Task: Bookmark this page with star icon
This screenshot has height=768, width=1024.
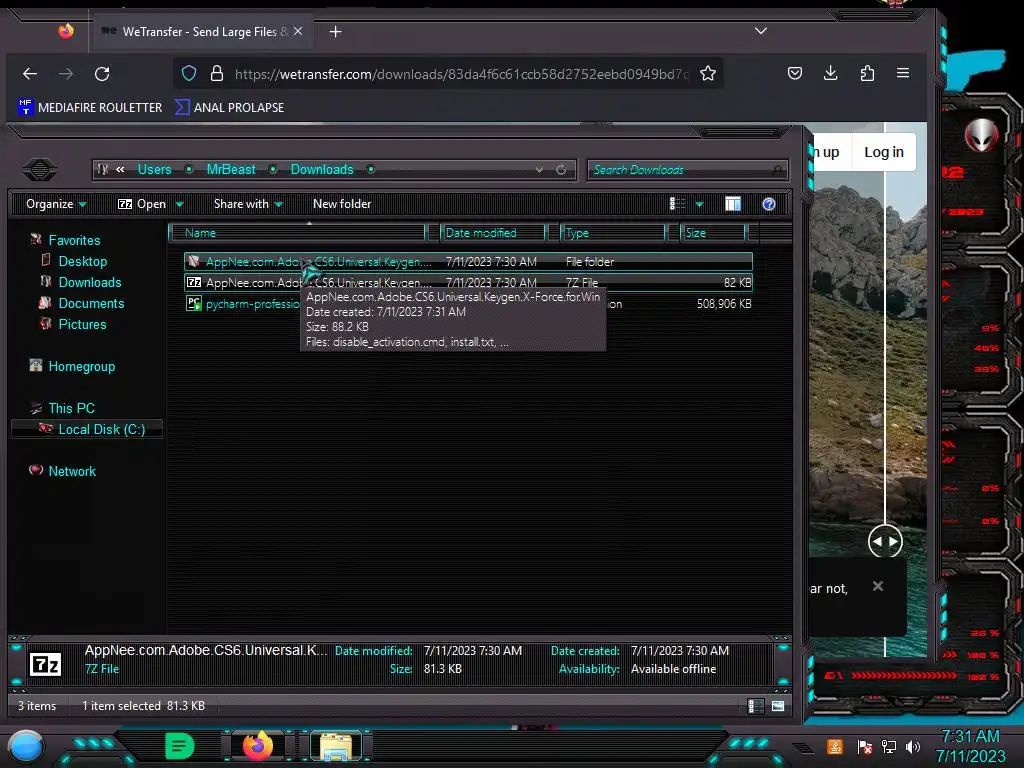Action: coord(708,73)
